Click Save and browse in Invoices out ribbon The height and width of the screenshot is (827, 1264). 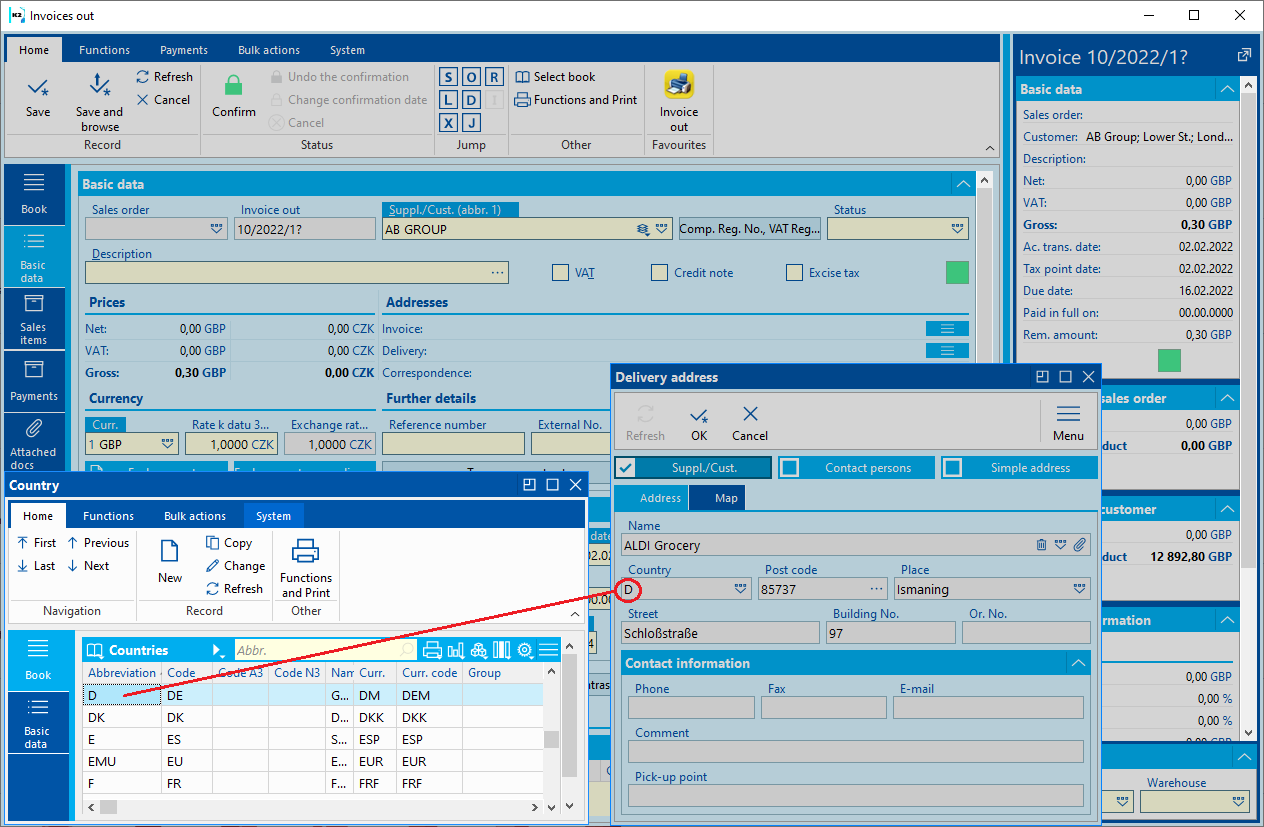click(100, 102)
